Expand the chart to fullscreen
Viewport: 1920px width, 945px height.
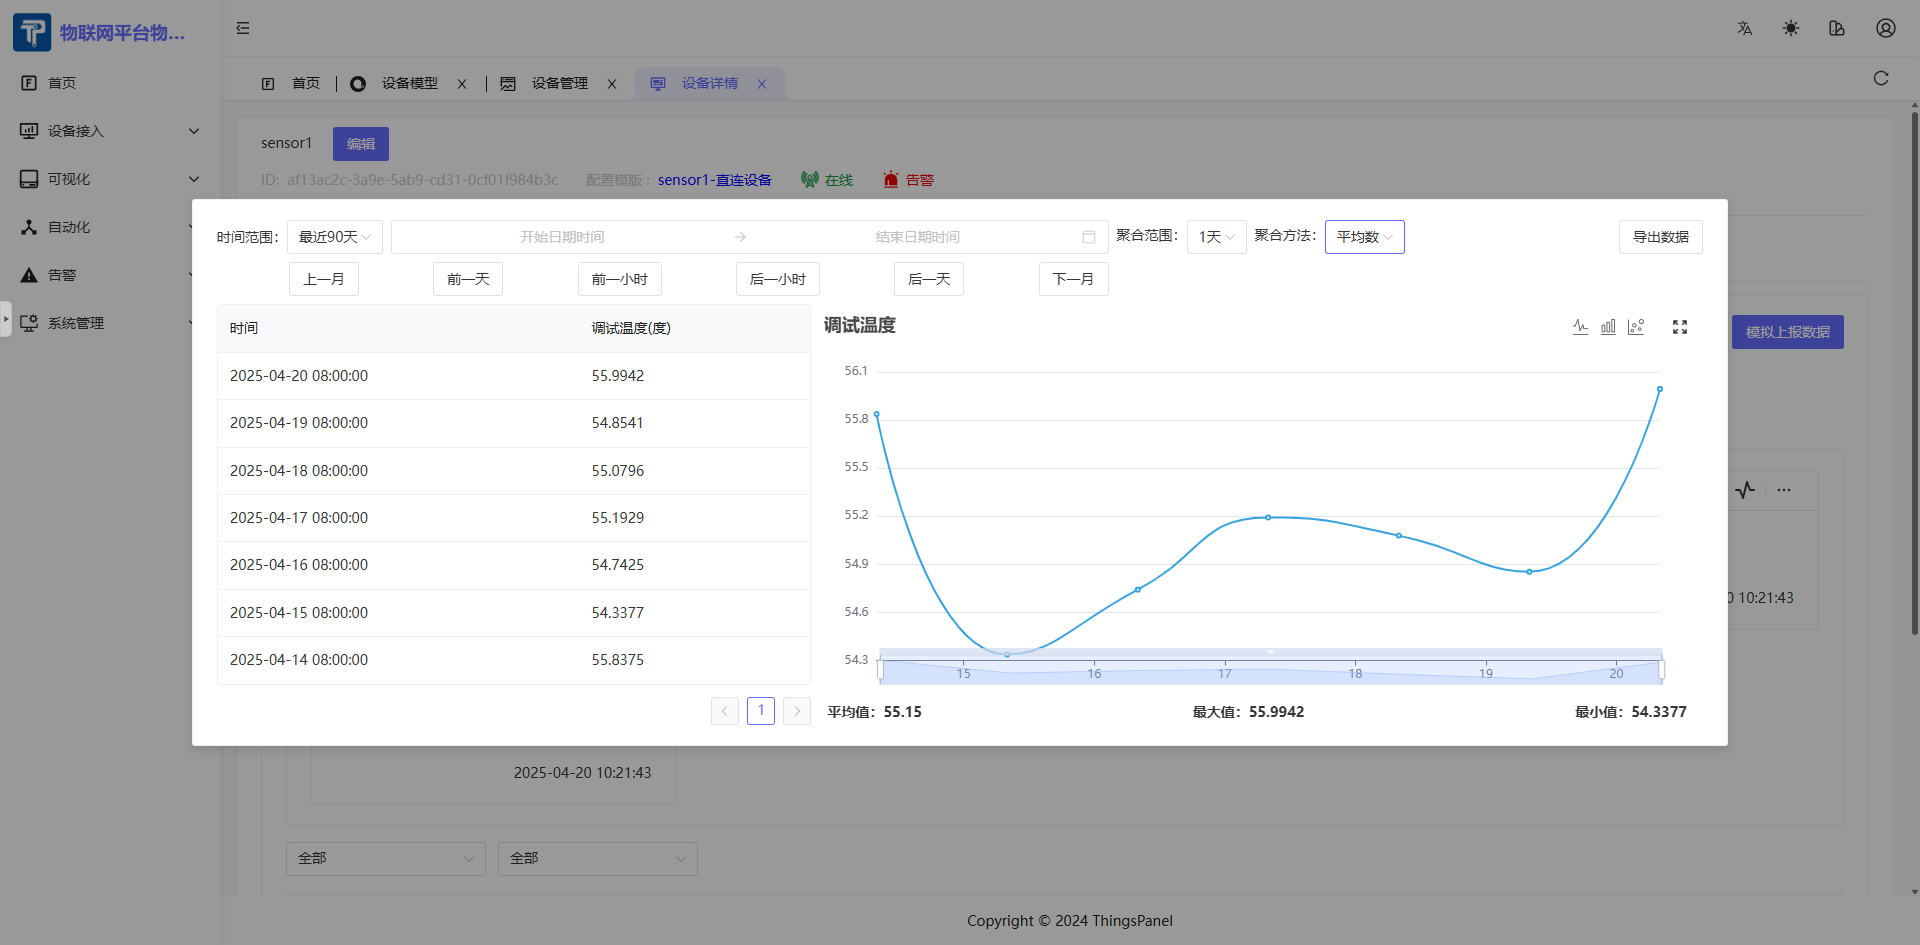[1680, 327]
